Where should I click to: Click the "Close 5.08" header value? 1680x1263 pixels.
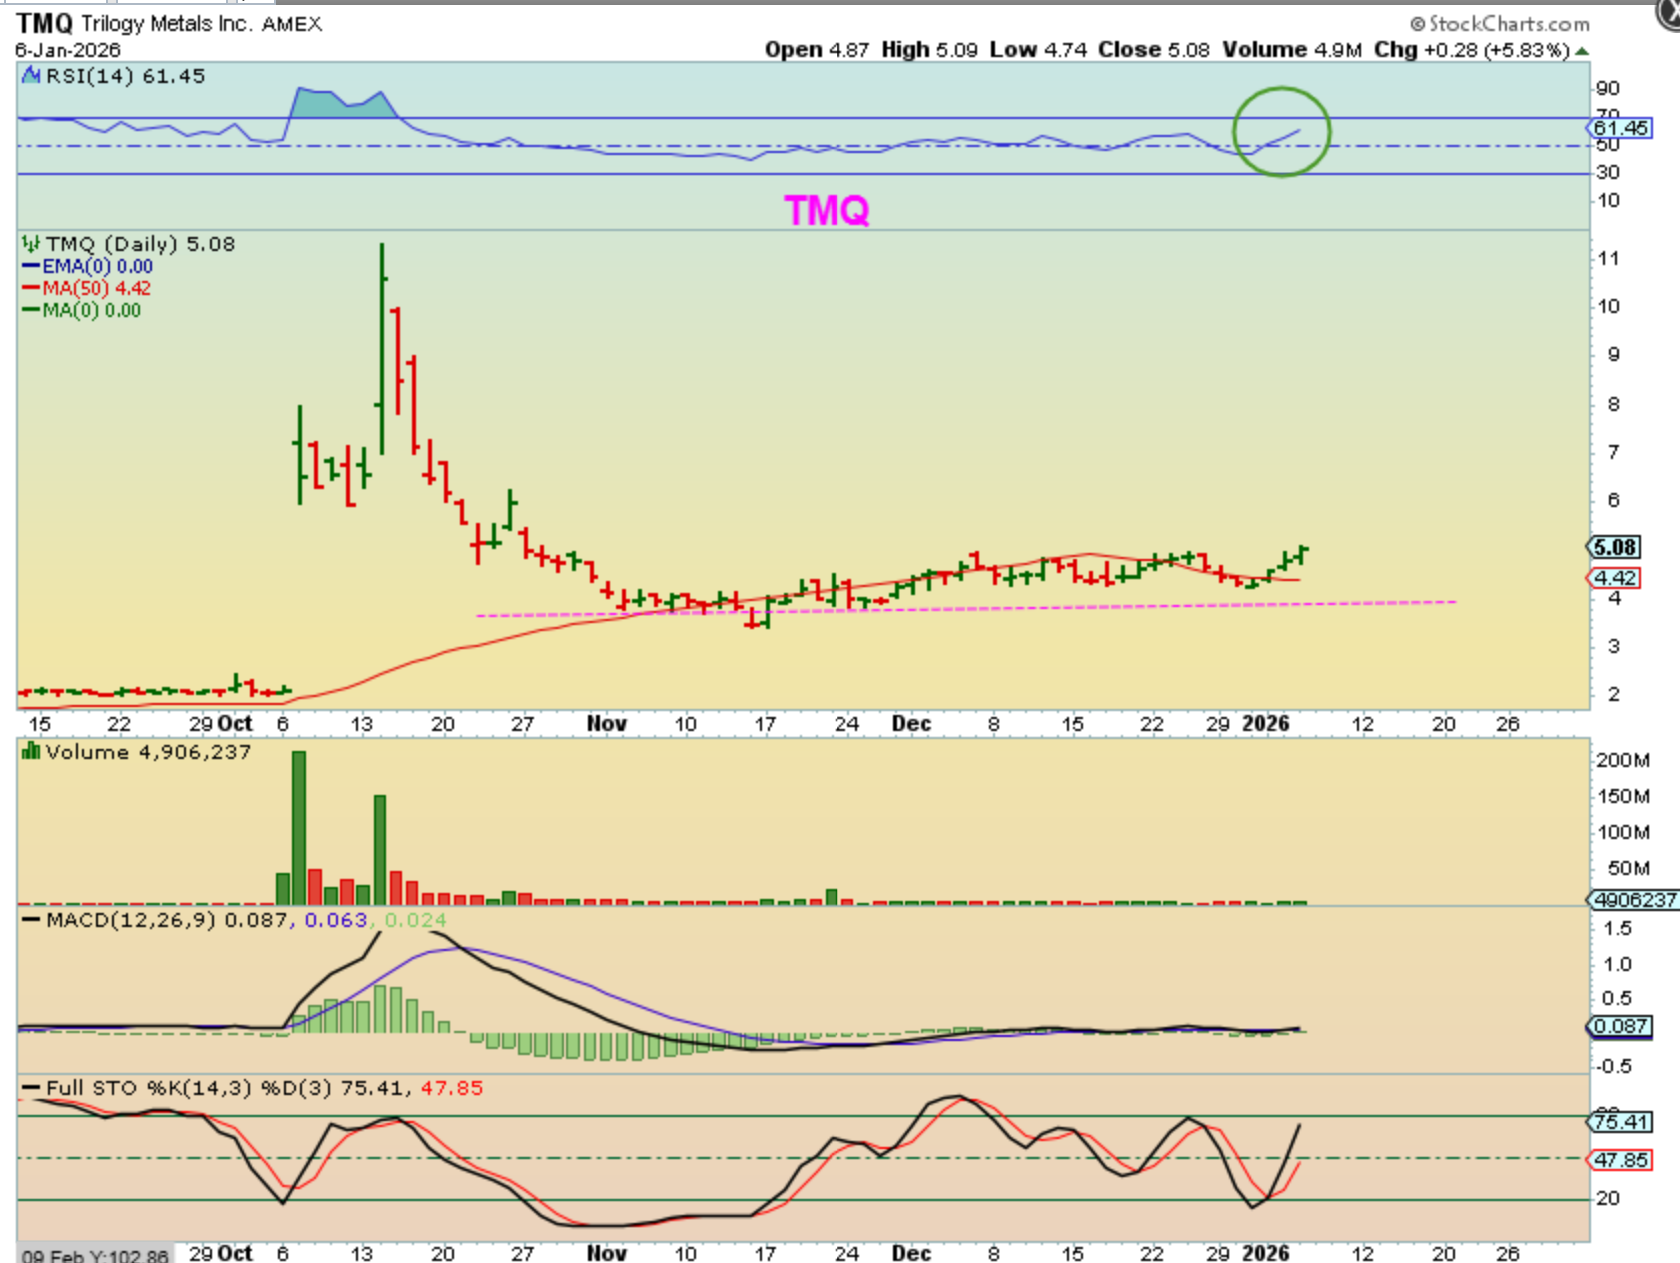[1154, 50]
